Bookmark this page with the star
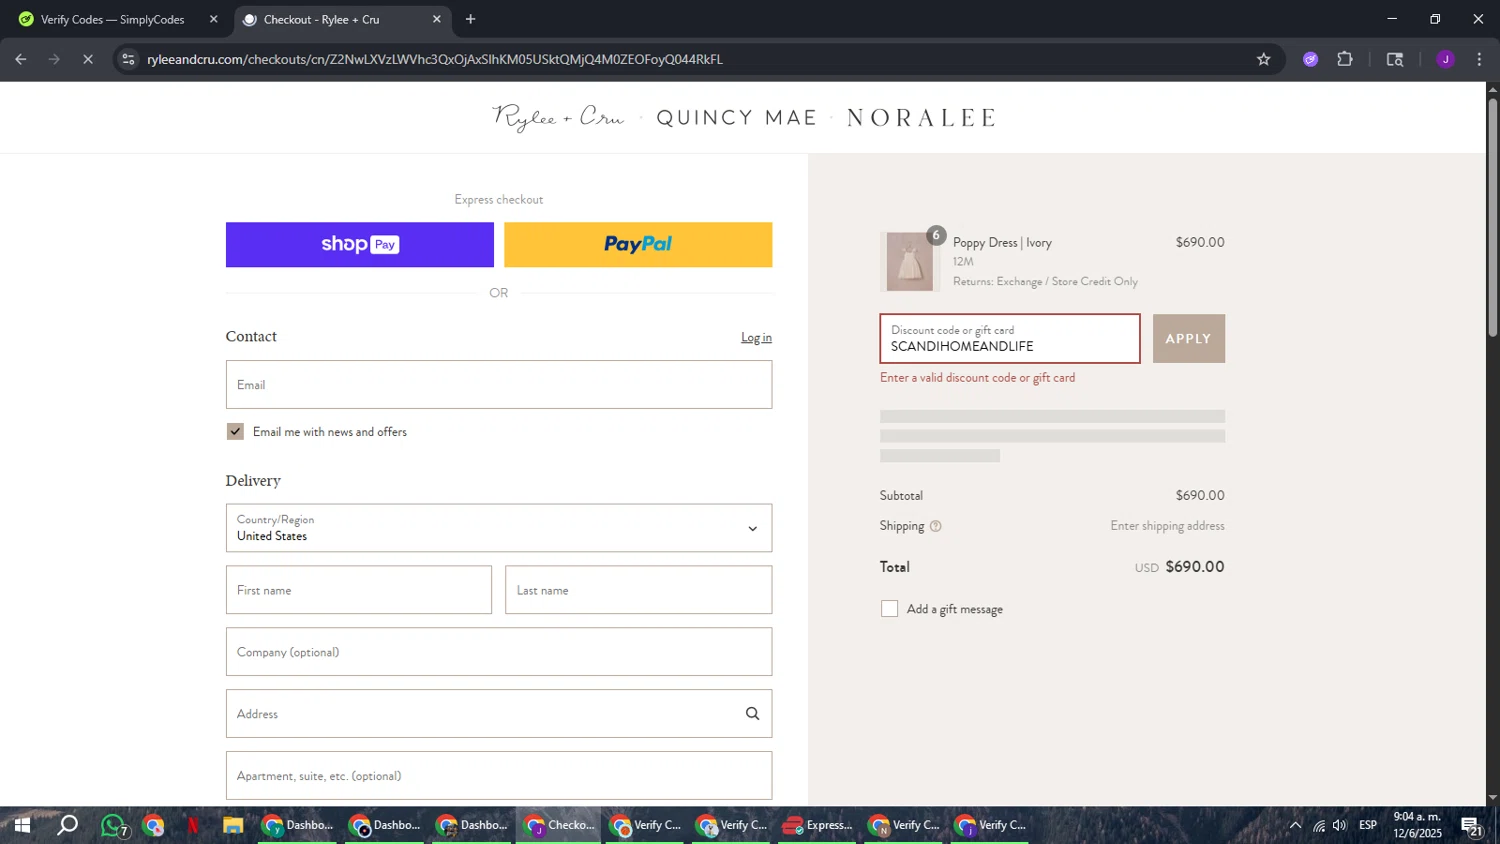 click(x=1263, y=59)
